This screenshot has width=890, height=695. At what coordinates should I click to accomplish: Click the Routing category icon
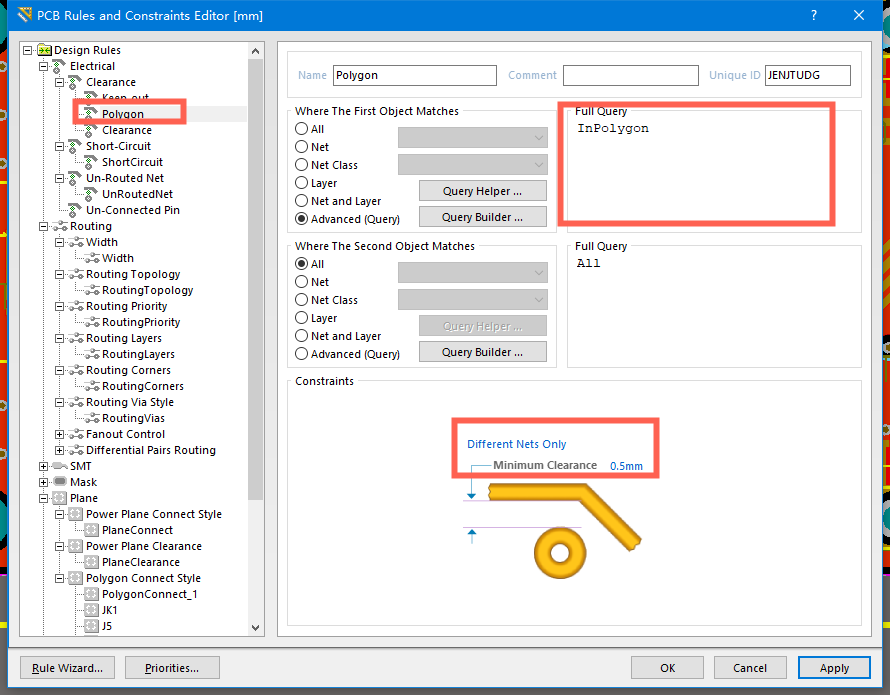coord(60,226)
